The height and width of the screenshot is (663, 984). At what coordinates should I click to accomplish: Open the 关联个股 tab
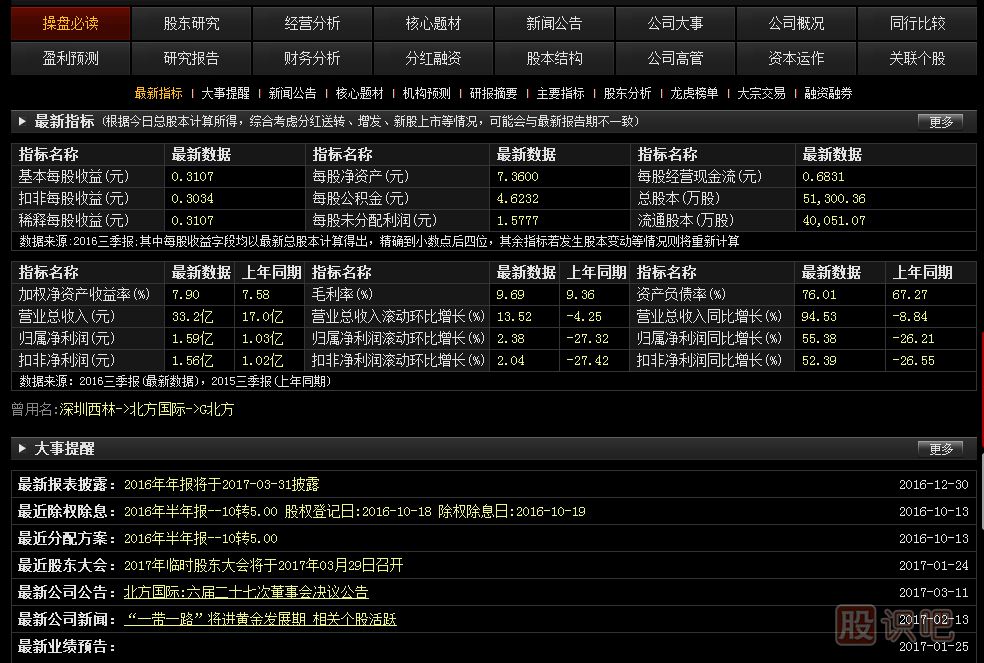pyautogui.click(x=917, y=58)
